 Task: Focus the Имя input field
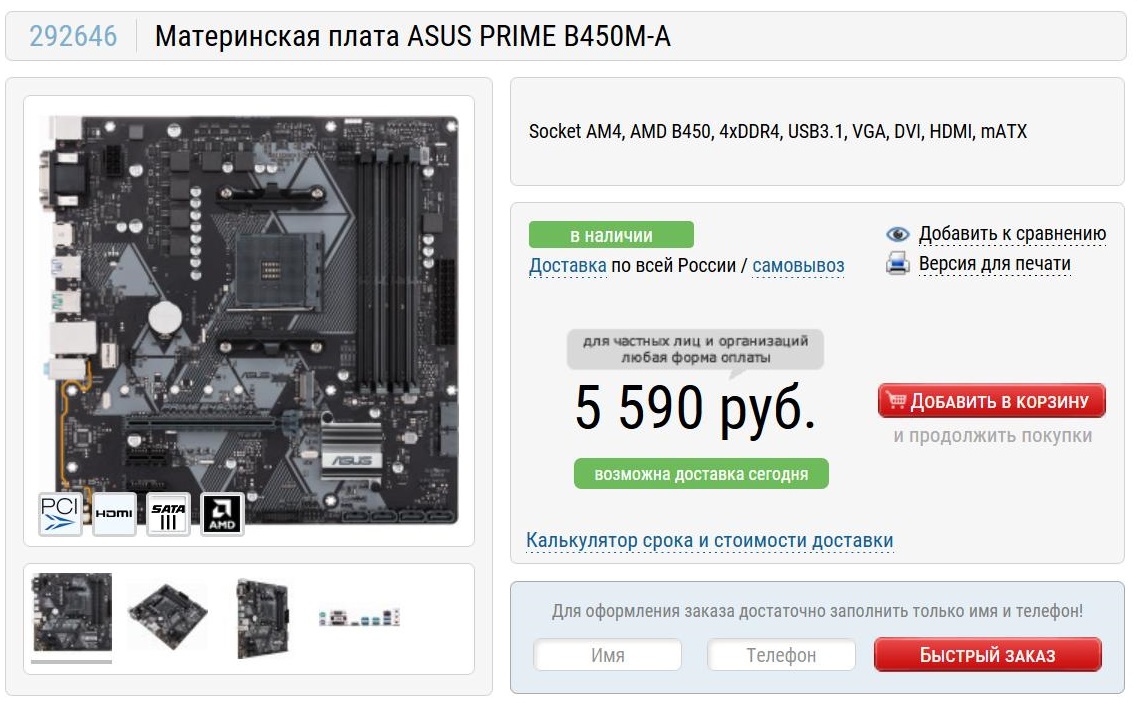[x=608, y=655]
